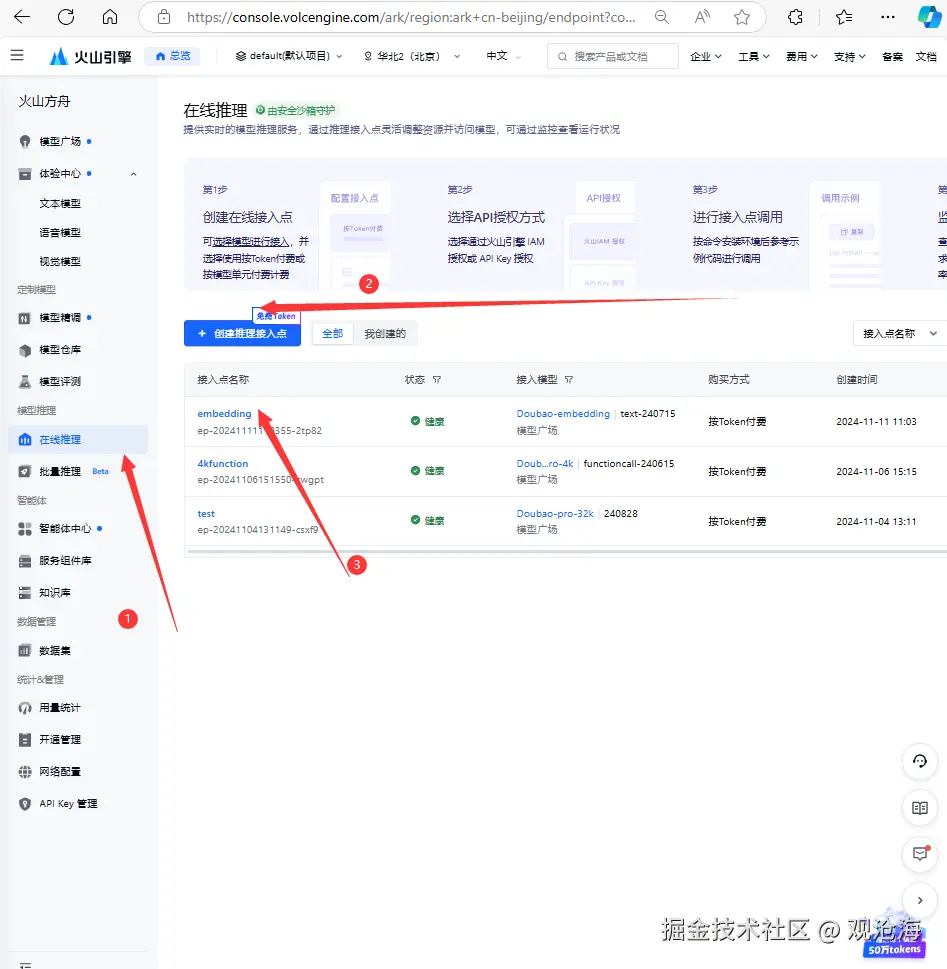Focus the 搜索产品或文档 search field
Image resolution: width=947 pixels, height=969 pixels.
pos(613,56)
